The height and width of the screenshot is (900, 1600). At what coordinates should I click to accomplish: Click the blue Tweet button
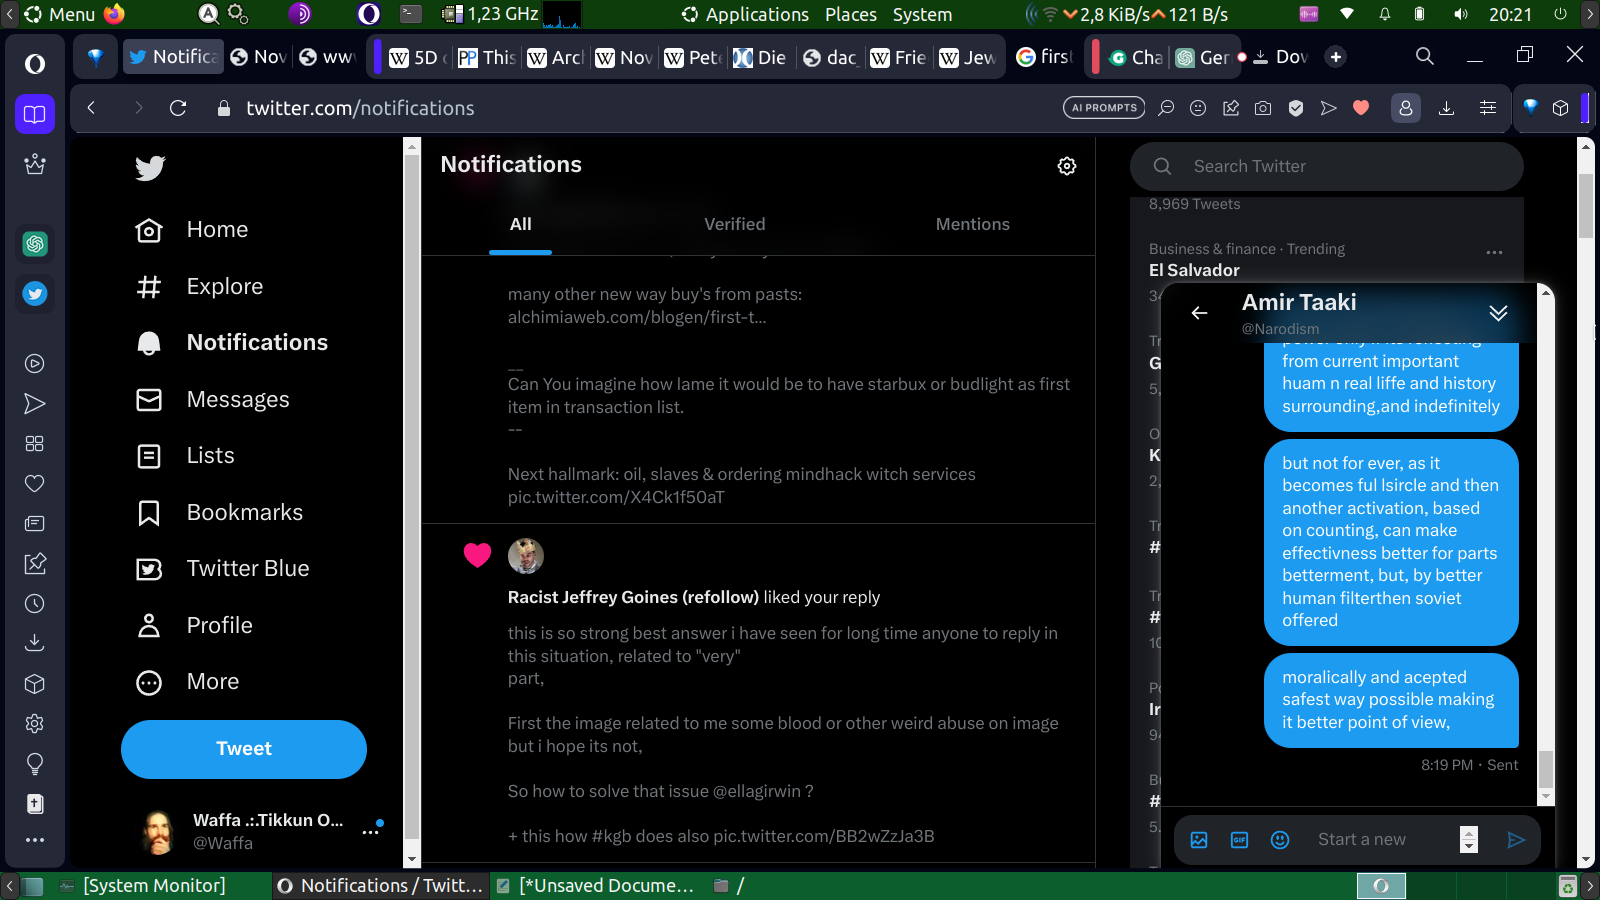(x=244, y=749)
